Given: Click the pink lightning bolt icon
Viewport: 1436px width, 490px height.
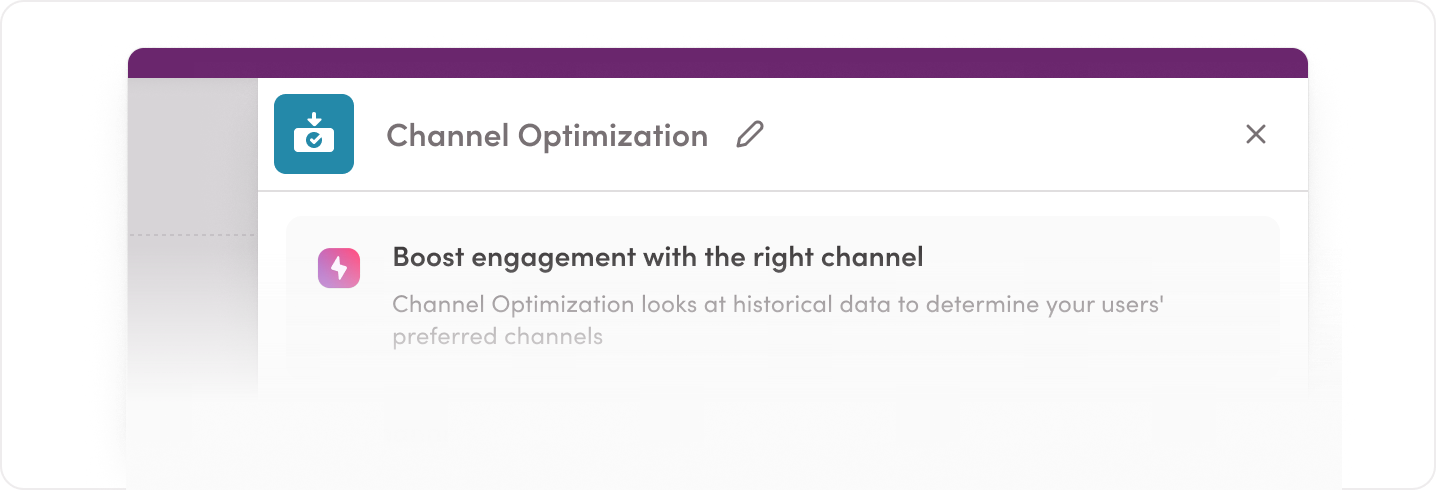Looking at the screenshot, I should (339, 268).
